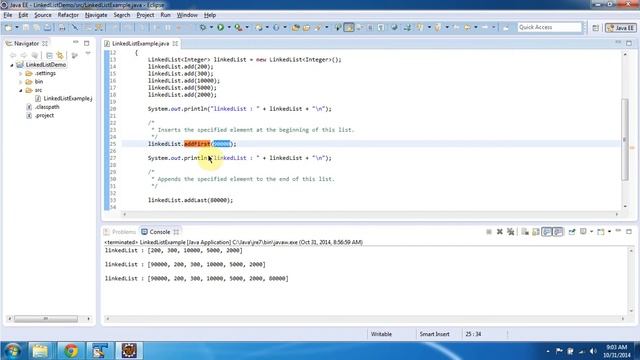This screenshot has height=360, width=640.
Task: Click the editor vertical scrollbar thumb
Action: pos(625,139)
